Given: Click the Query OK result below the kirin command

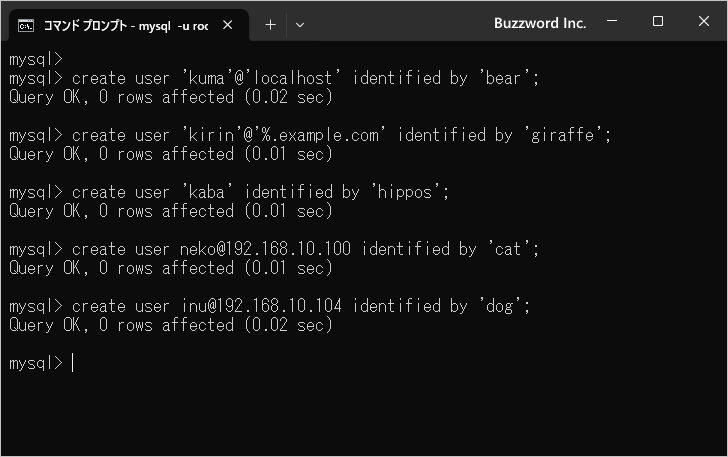Looking at the screenshot, I should click(171, 154).
